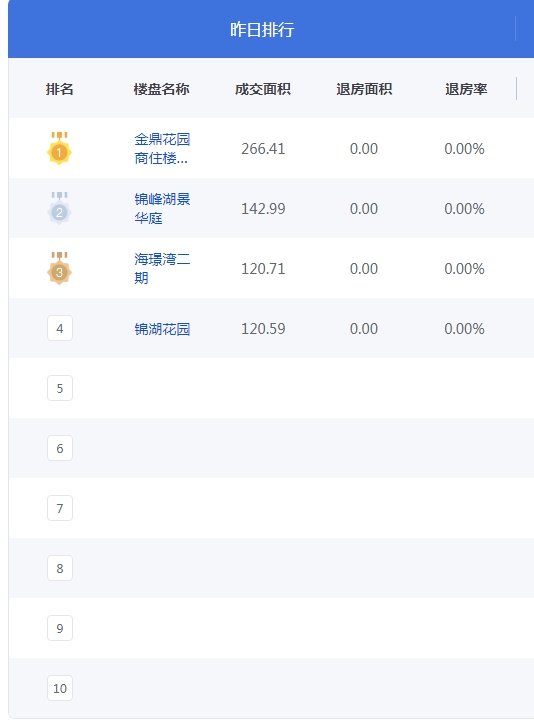This screenshot has width=534, height=727.
Task: Click the 120.71 transaction area value
Action: pos(263,269)
